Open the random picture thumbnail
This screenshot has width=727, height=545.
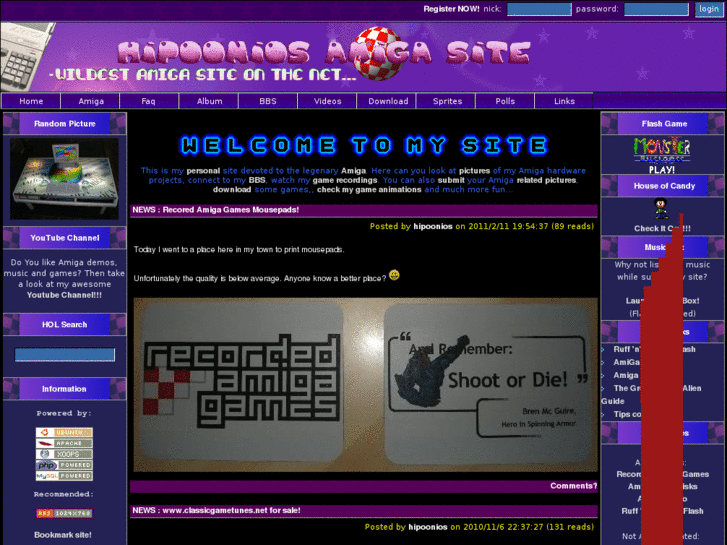[x=64, y=179]
